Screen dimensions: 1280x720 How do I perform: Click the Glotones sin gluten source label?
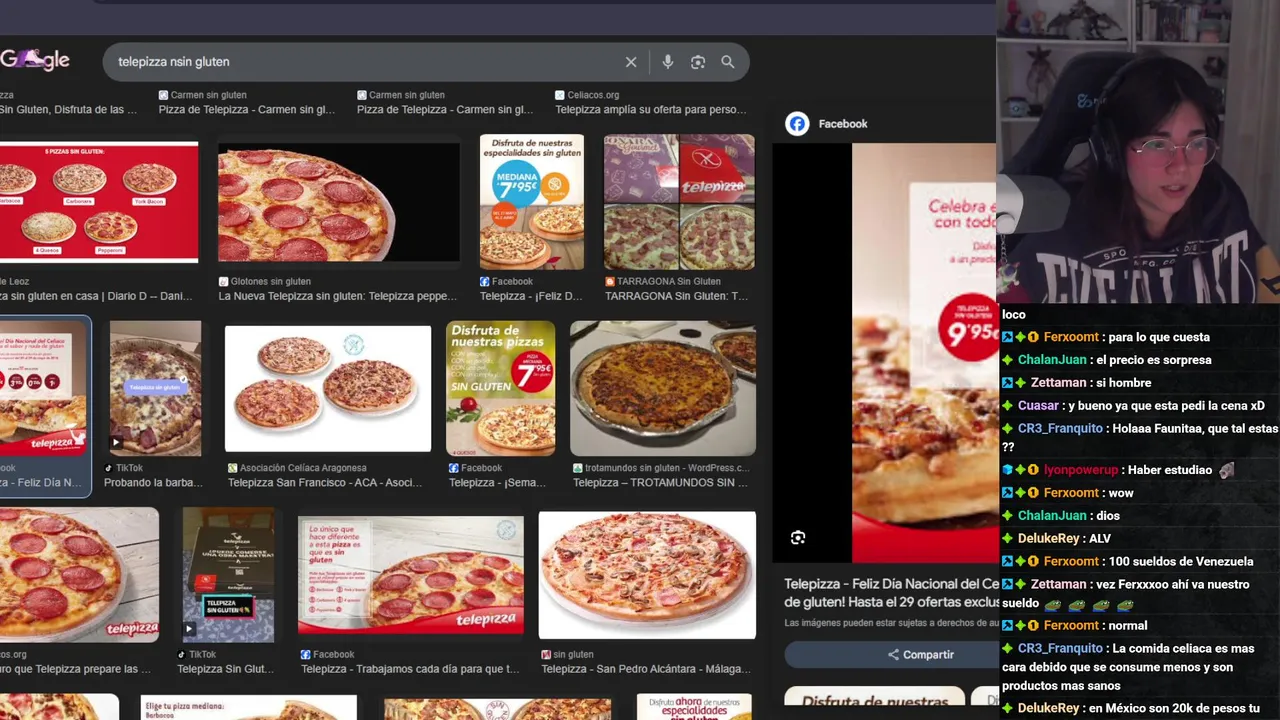tap(270, 282)
